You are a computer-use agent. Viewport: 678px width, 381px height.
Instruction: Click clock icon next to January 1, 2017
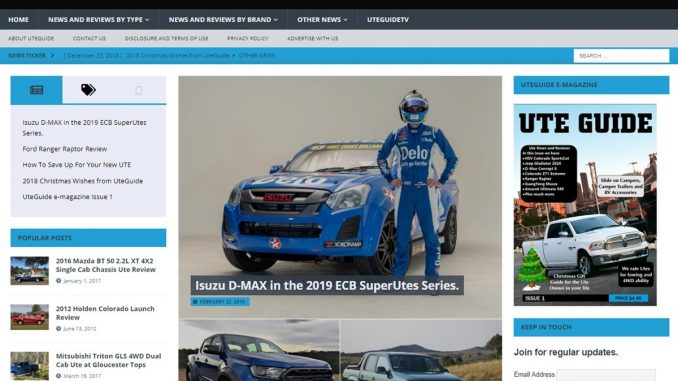click(x=58, y=281)
